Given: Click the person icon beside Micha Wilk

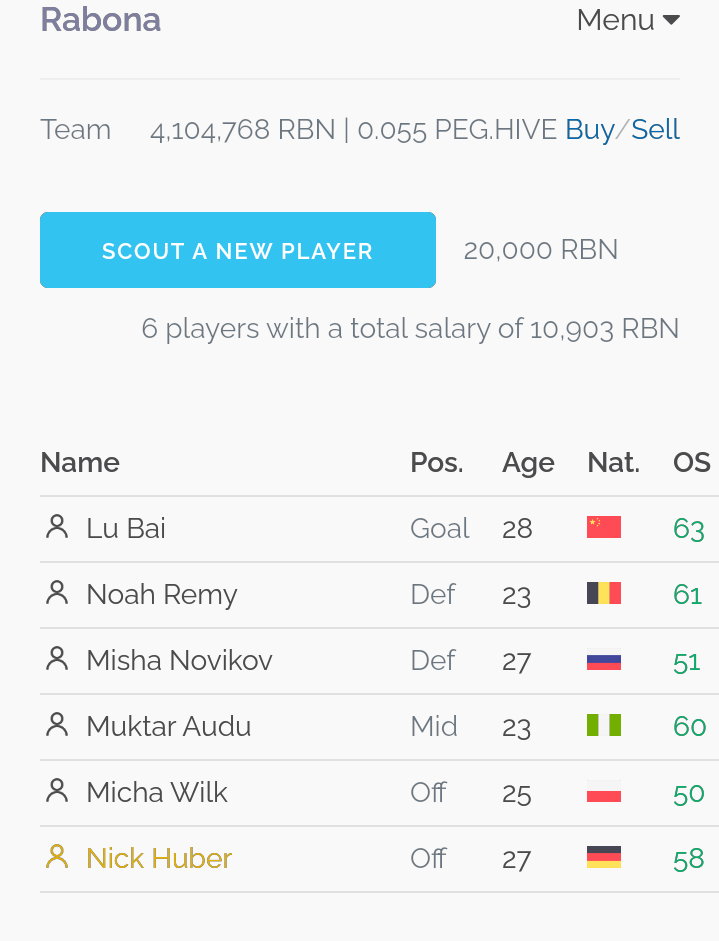Looking at the screenshot, I should (57, 791).
